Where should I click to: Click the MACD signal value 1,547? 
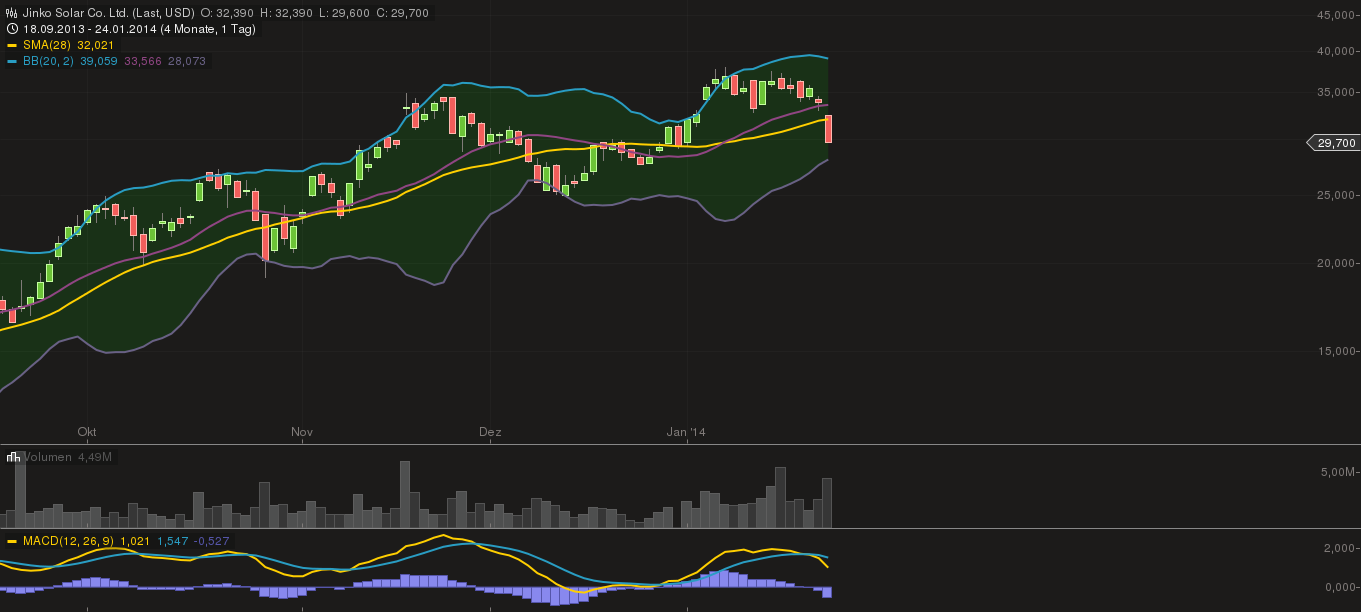click(173, 541)
